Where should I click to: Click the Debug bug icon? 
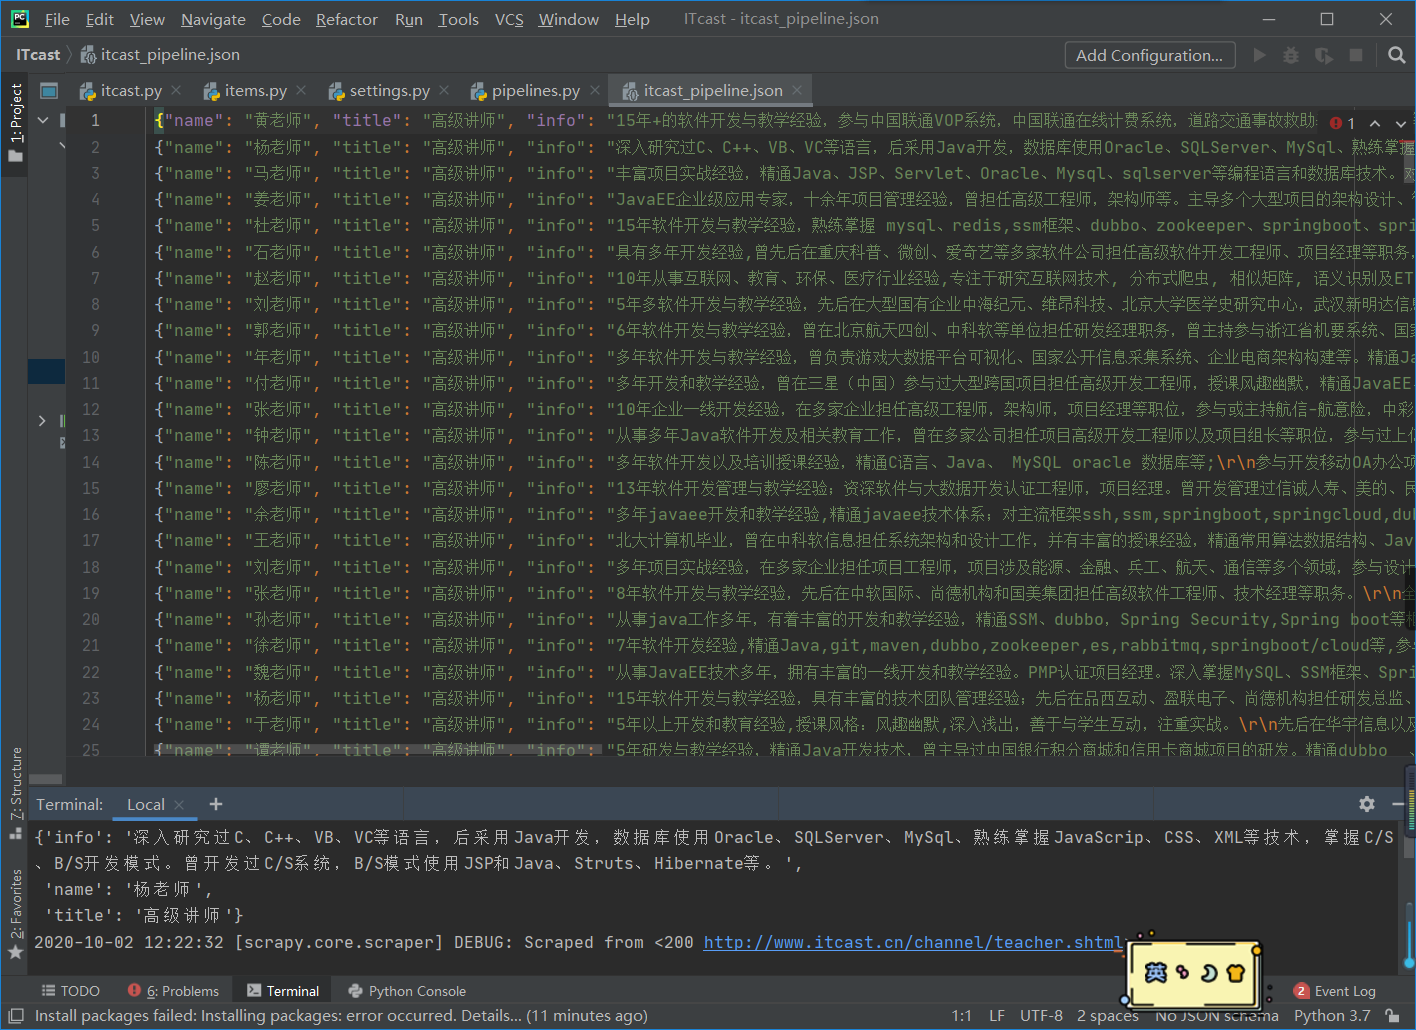point(1291,55)
